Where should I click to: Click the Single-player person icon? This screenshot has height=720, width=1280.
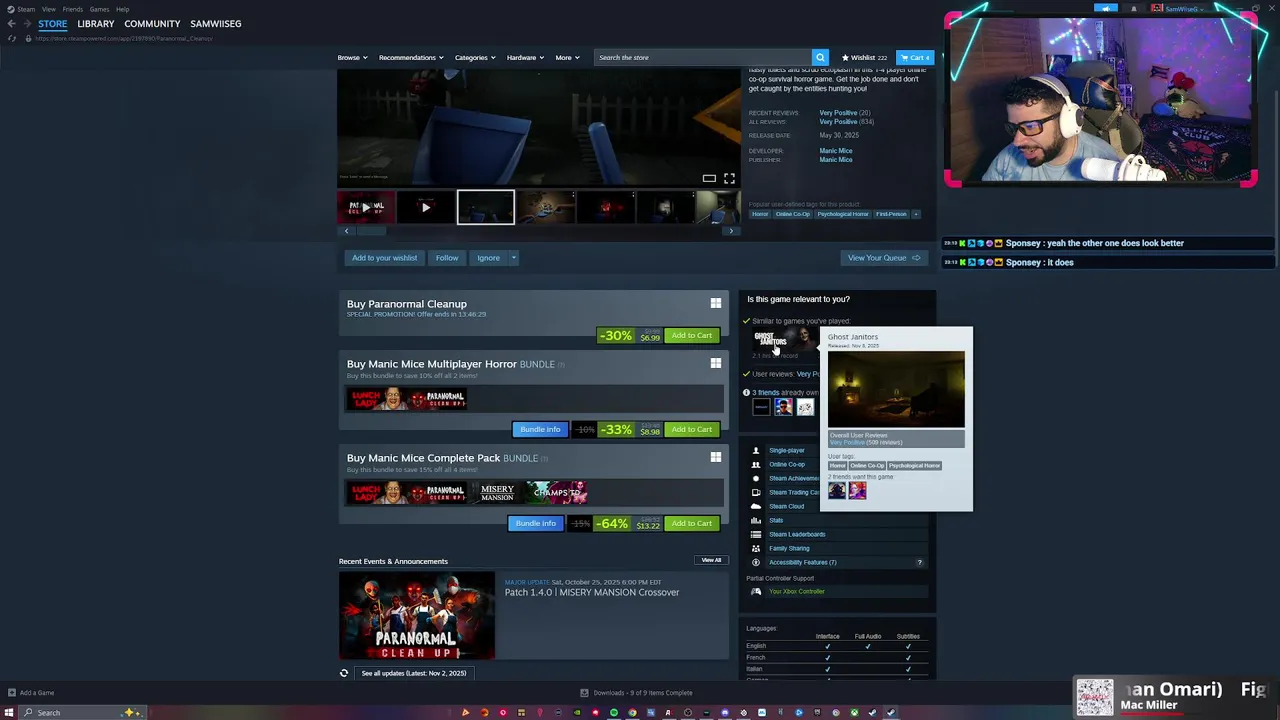coord(756,450)
